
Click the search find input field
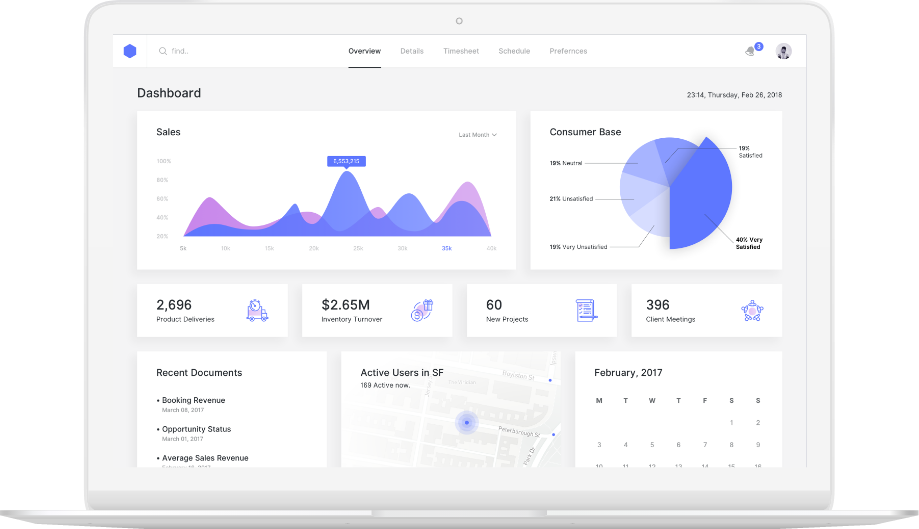pyautogui.click(x=200, y=51)
